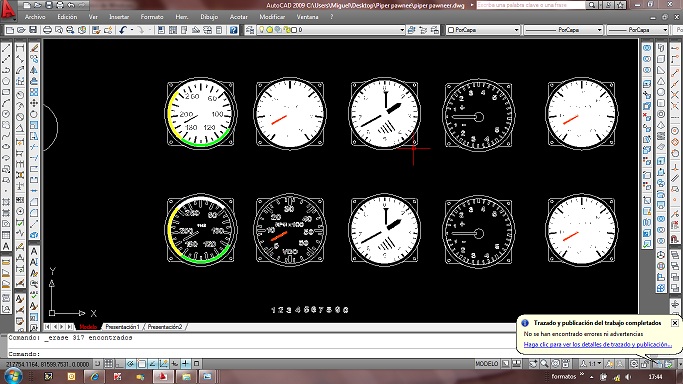
Task: Expand the Undo history arrow
Action: pyautogui.click(x=132, y=30)
